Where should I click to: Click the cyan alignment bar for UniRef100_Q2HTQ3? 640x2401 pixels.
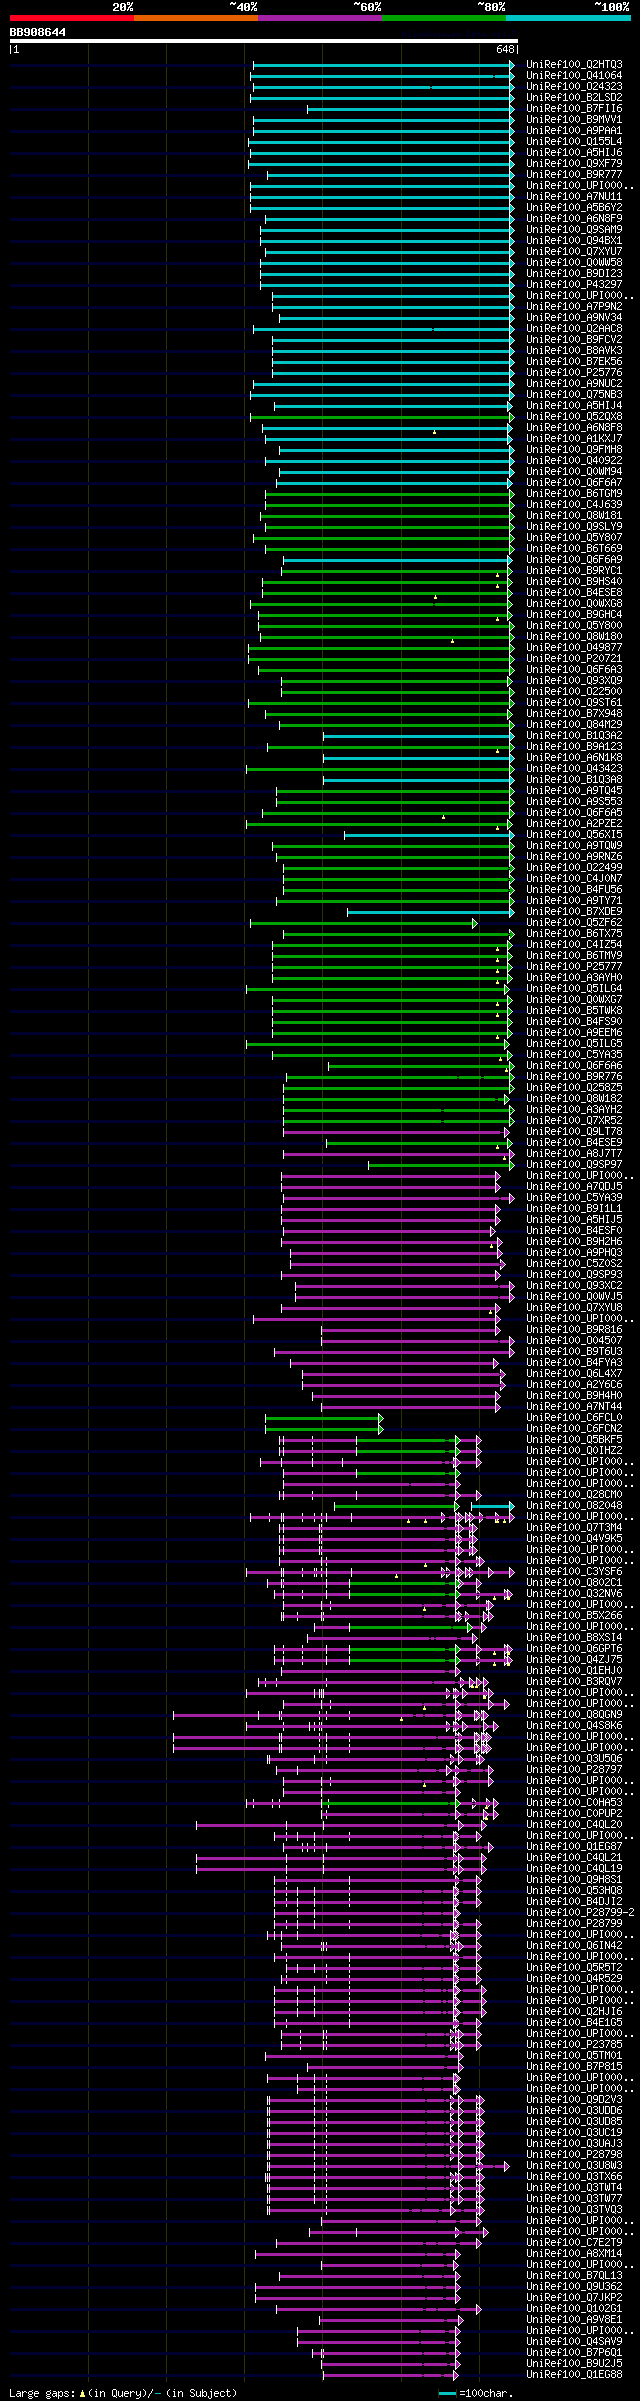click(383, 64)
